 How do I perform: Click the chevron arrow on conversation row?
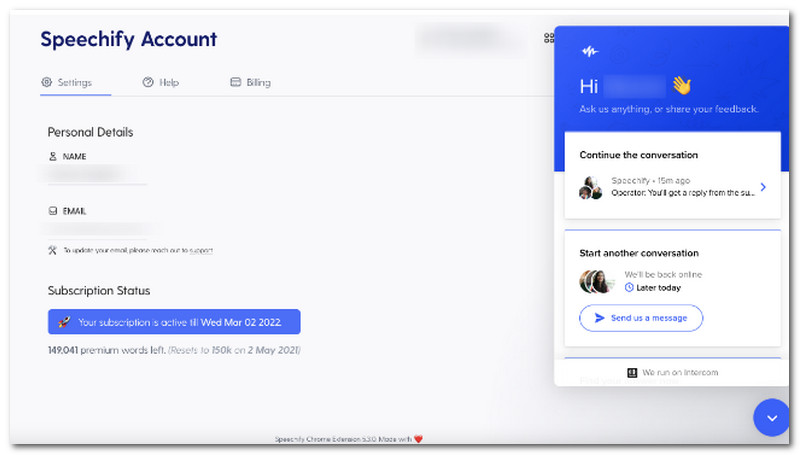pyautogui.click(x=763, y=187)
